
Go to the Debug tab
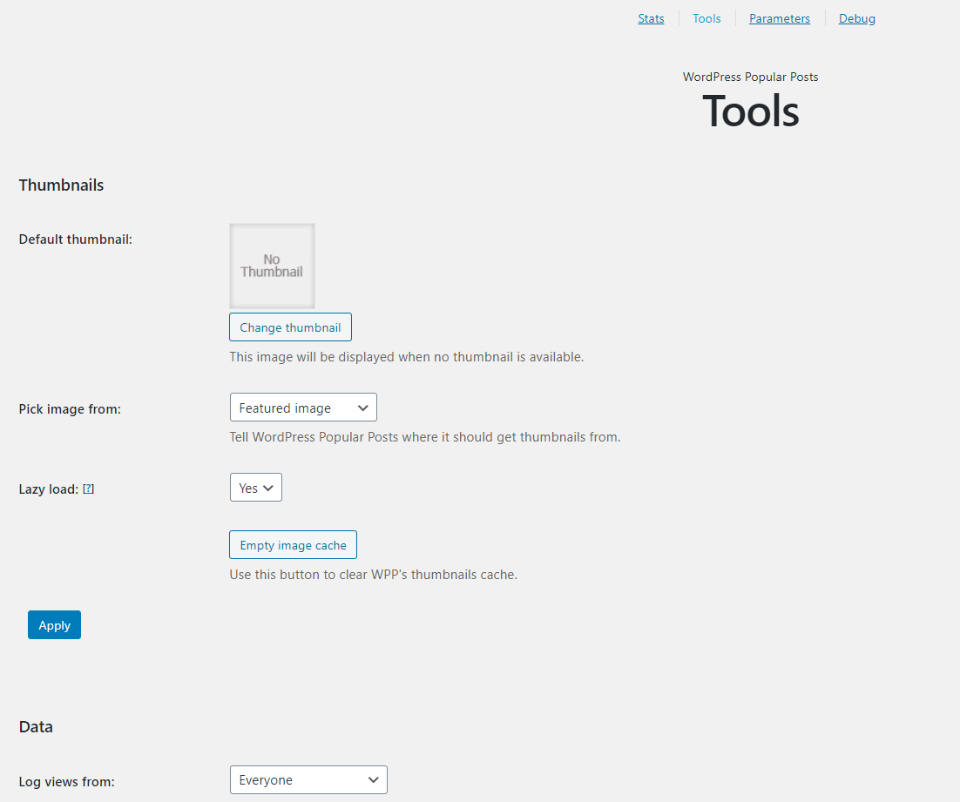(857, 19)
